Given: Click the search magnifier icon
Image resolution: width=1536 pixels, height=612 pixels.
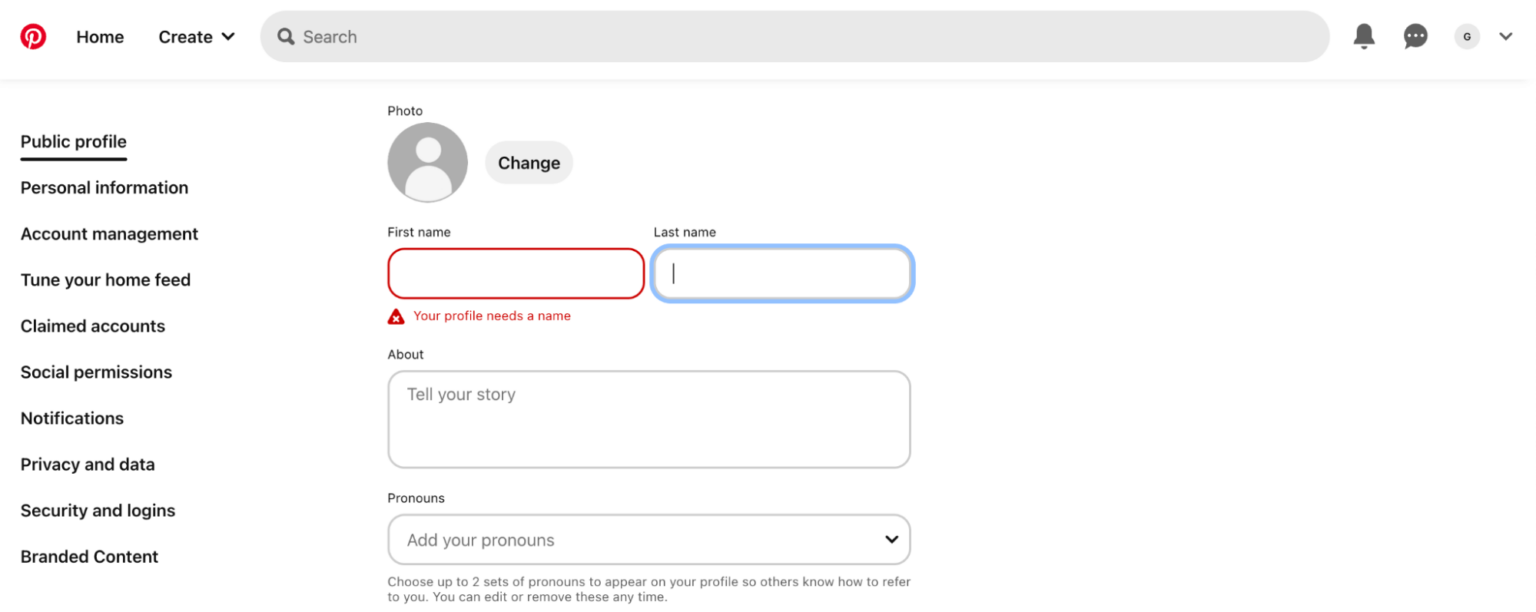Looking at the screenshot, I should pos(286,36).
